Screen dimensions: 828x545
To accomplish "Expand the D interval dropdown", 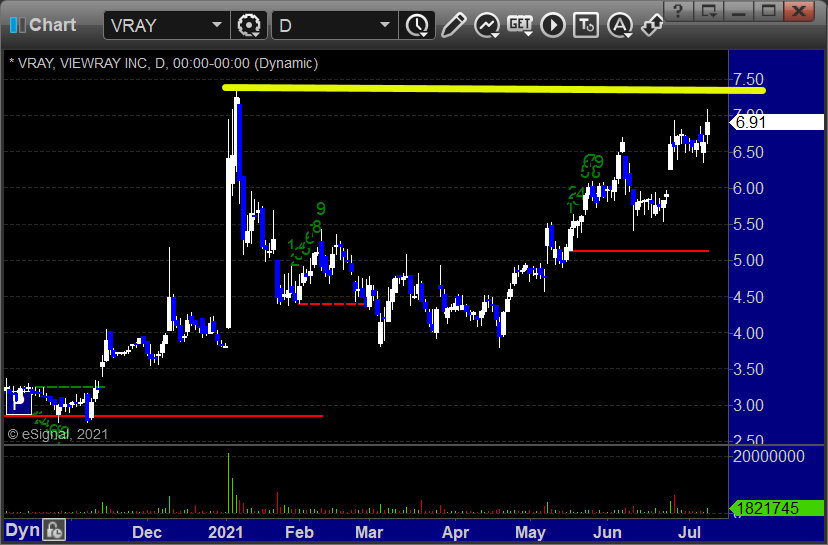I will click(385, 25).
